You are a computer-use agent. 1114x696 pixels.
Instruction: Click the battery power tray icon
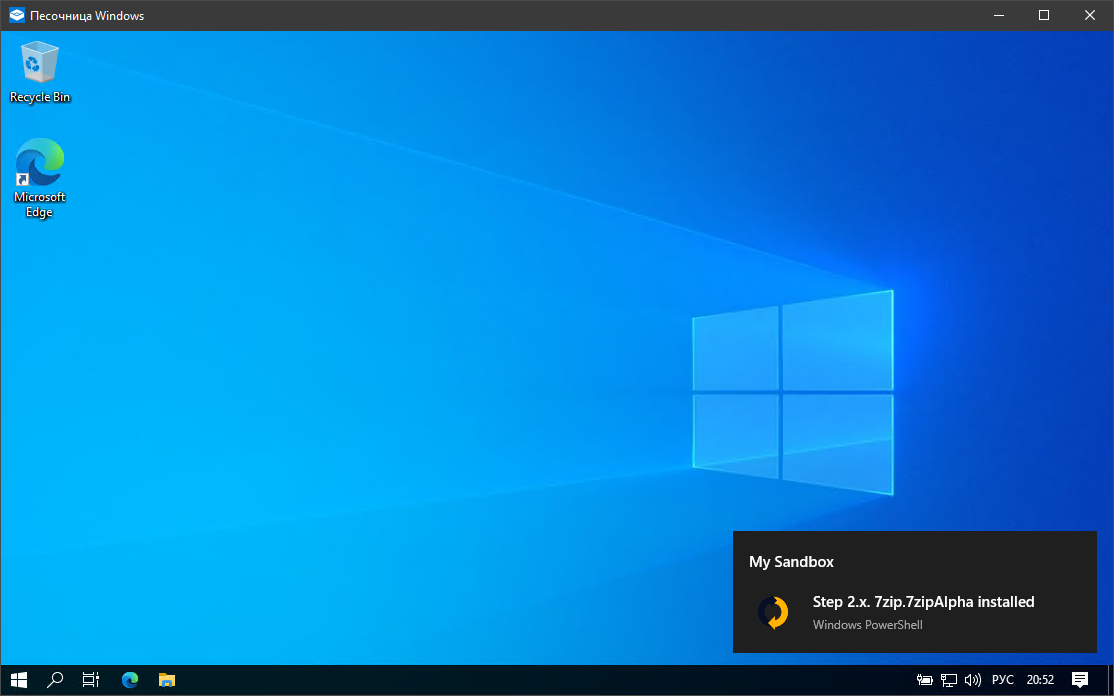925,680
